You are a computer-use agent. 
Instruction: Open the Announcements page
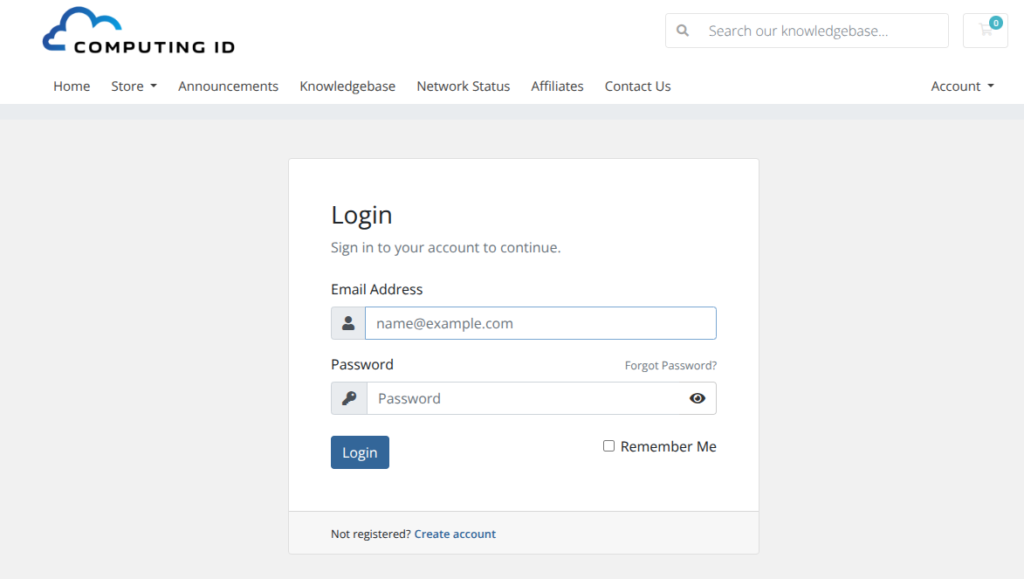(228, 86)
